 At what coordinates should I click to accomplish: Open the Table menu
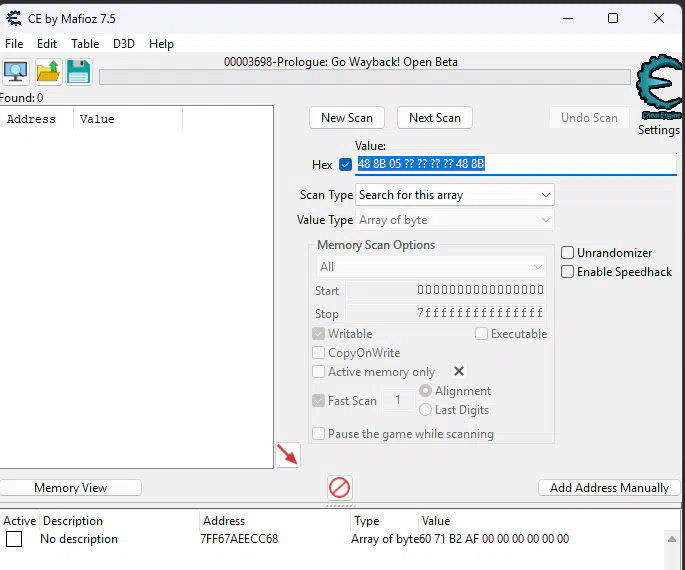85,44
